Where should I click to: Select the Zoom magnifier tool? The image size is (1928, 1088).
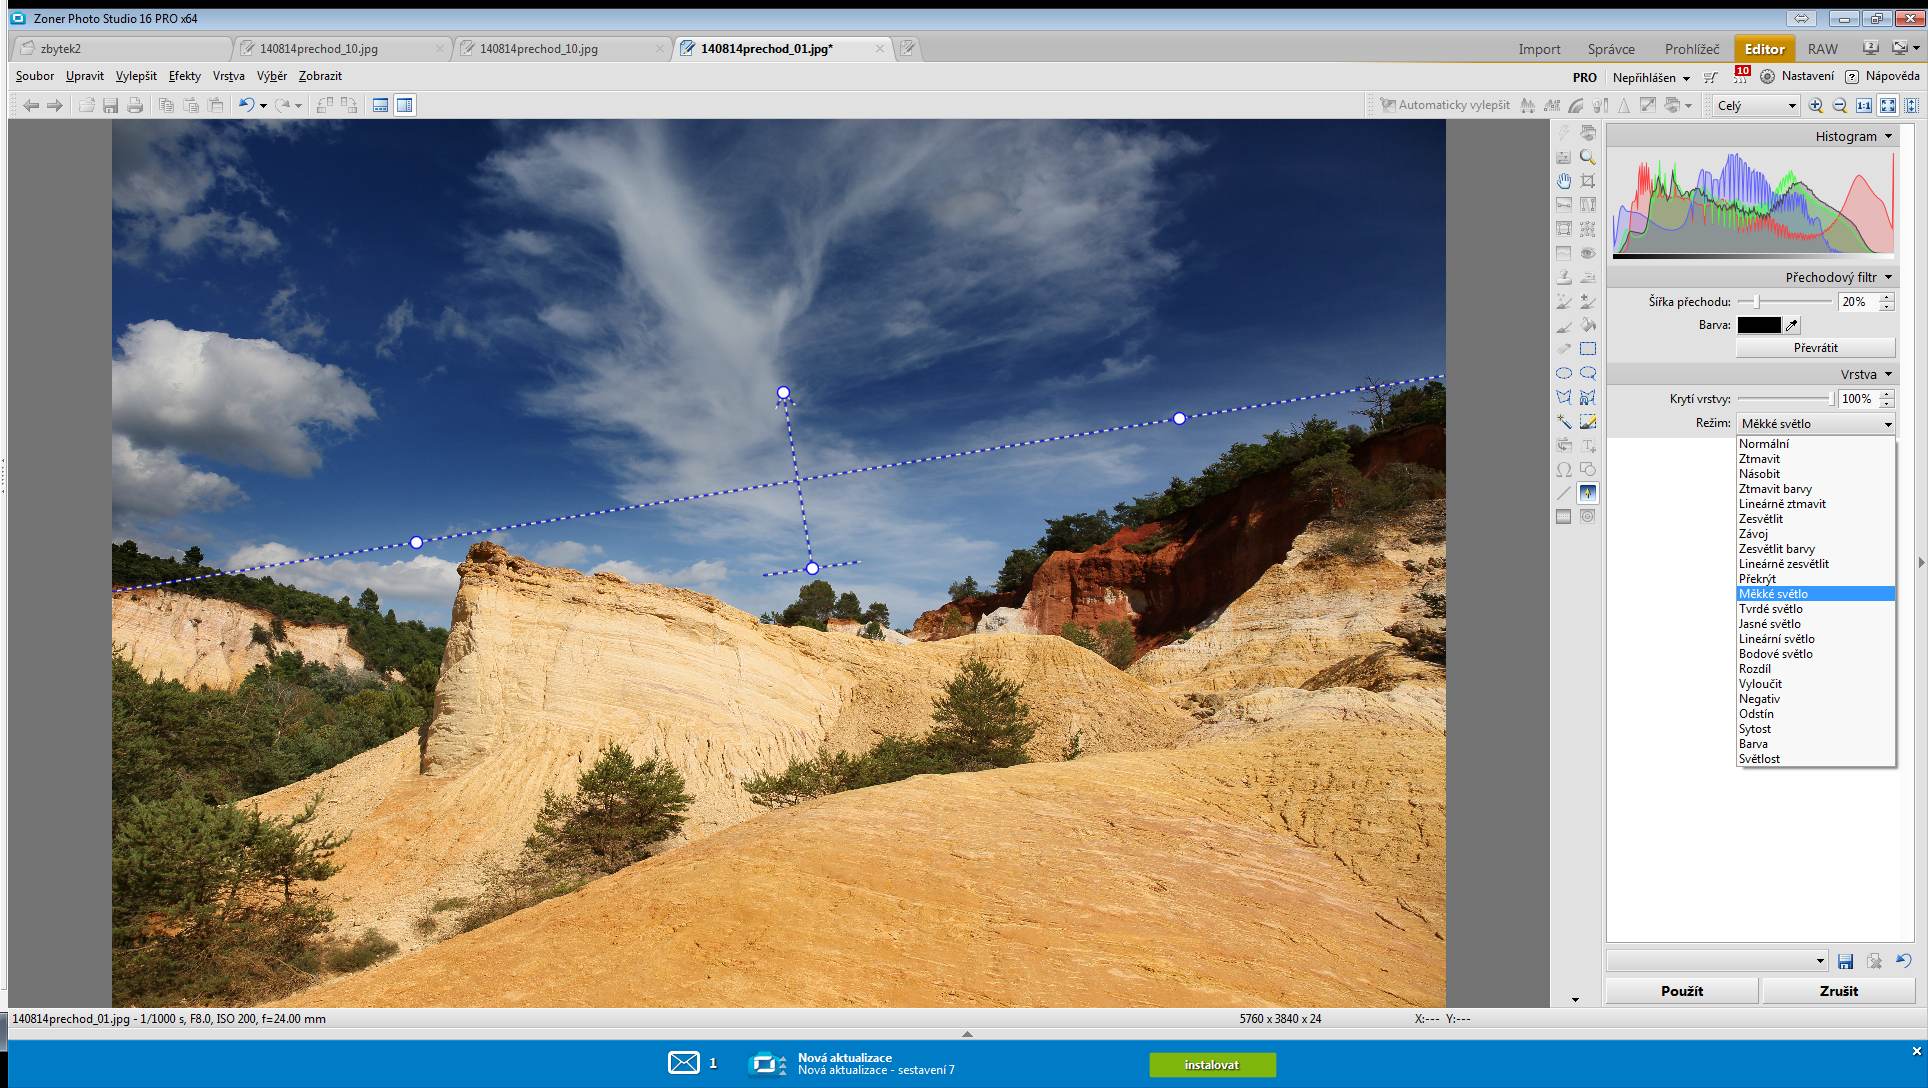point(1587,157)
